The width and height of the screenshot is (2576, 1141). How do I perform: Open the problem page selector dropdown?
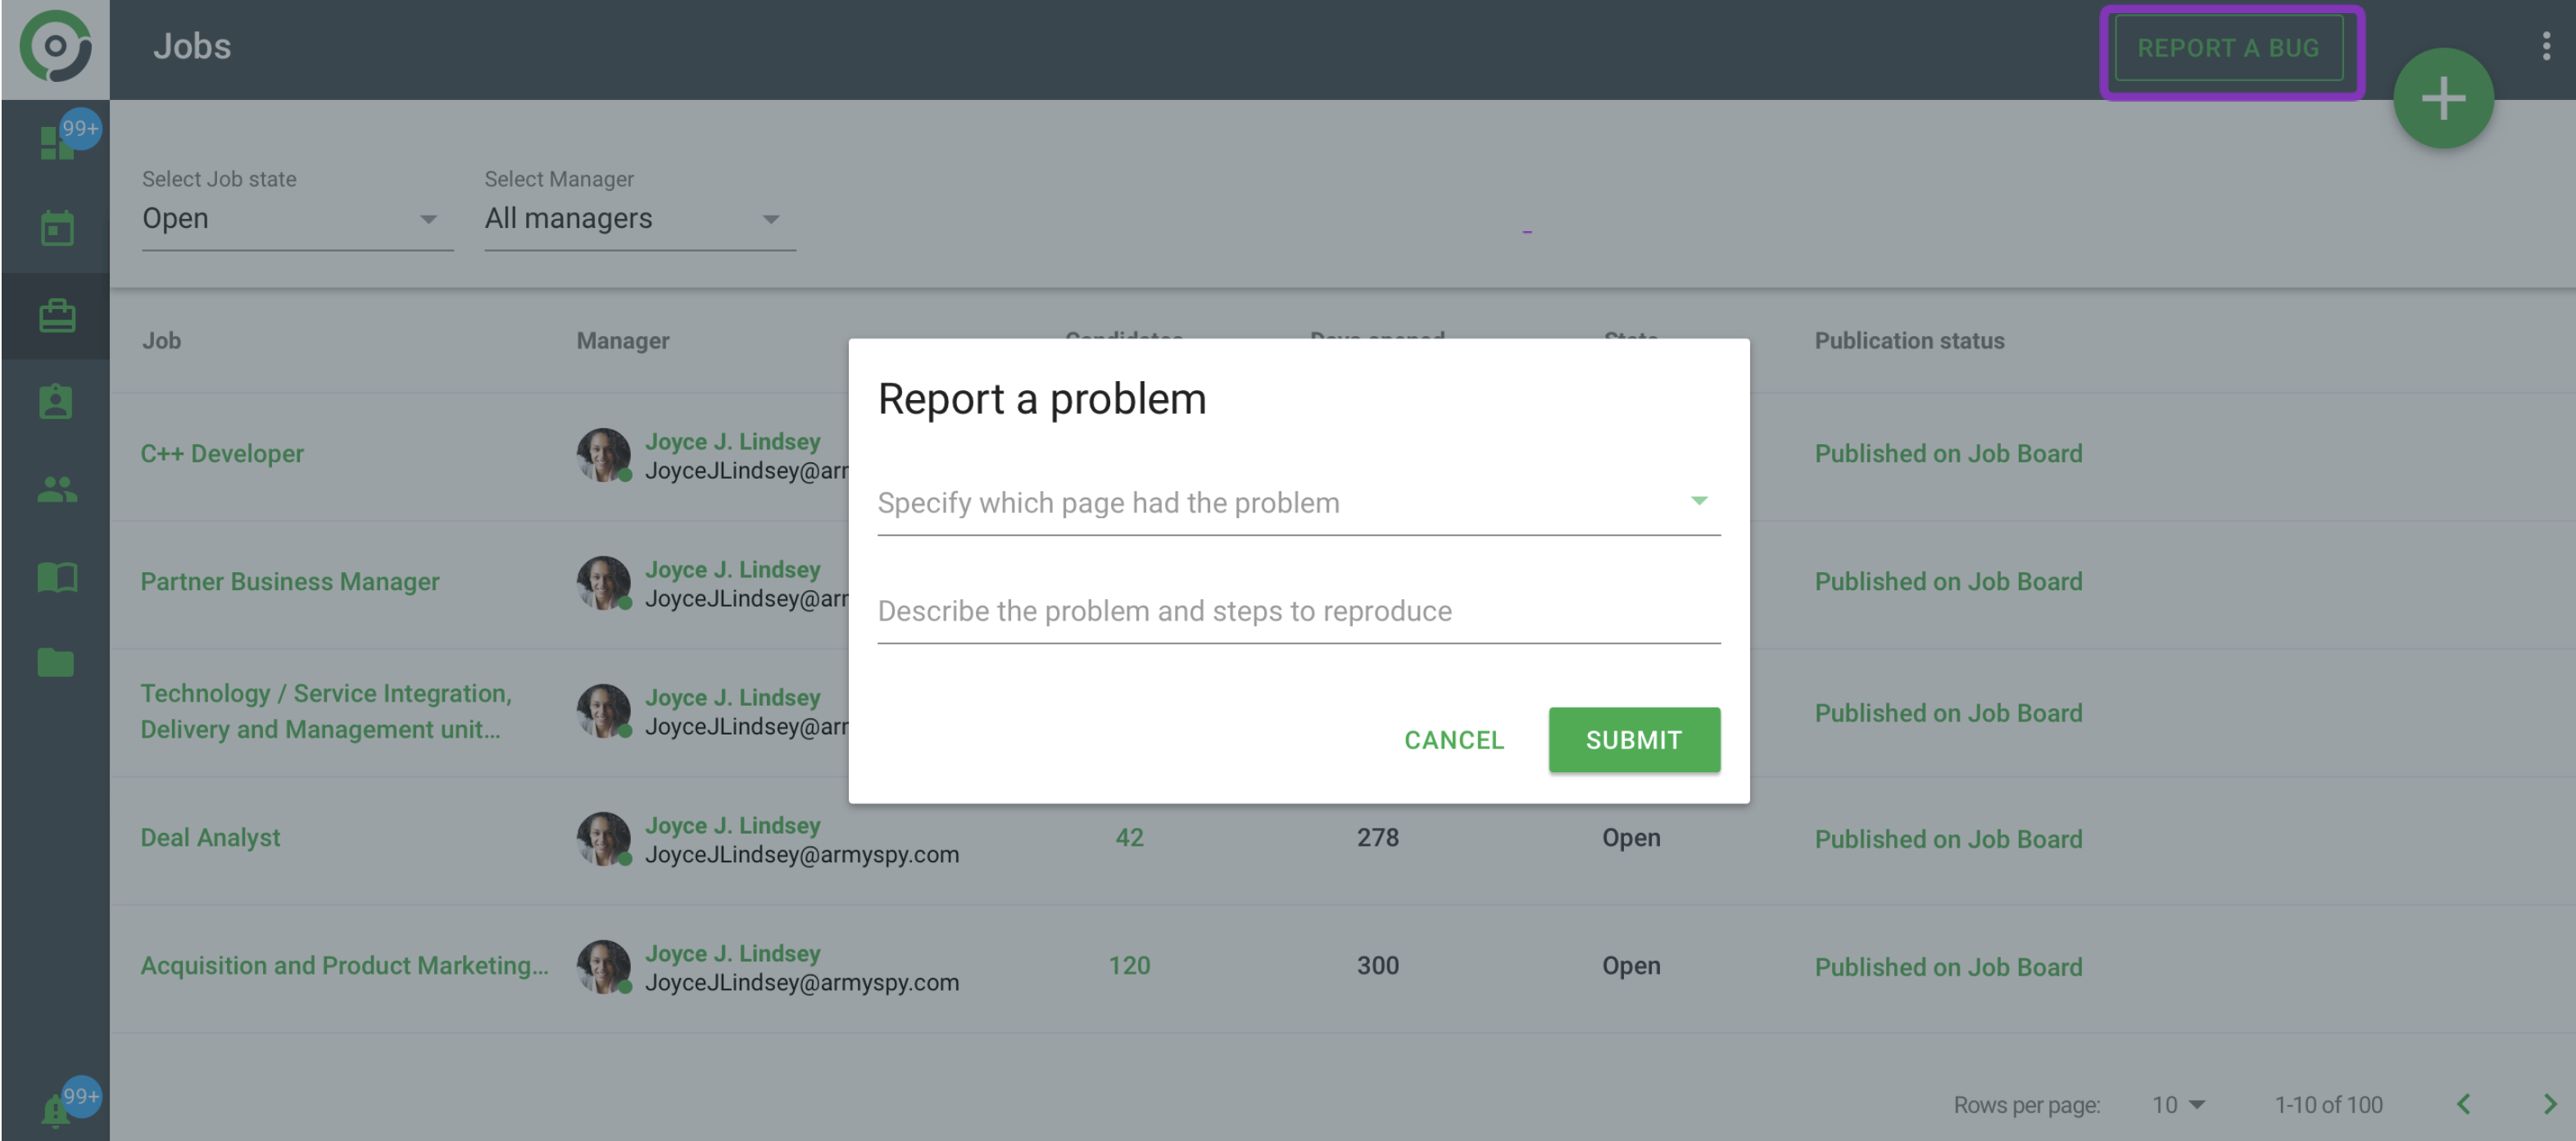tap(1297, 502)
